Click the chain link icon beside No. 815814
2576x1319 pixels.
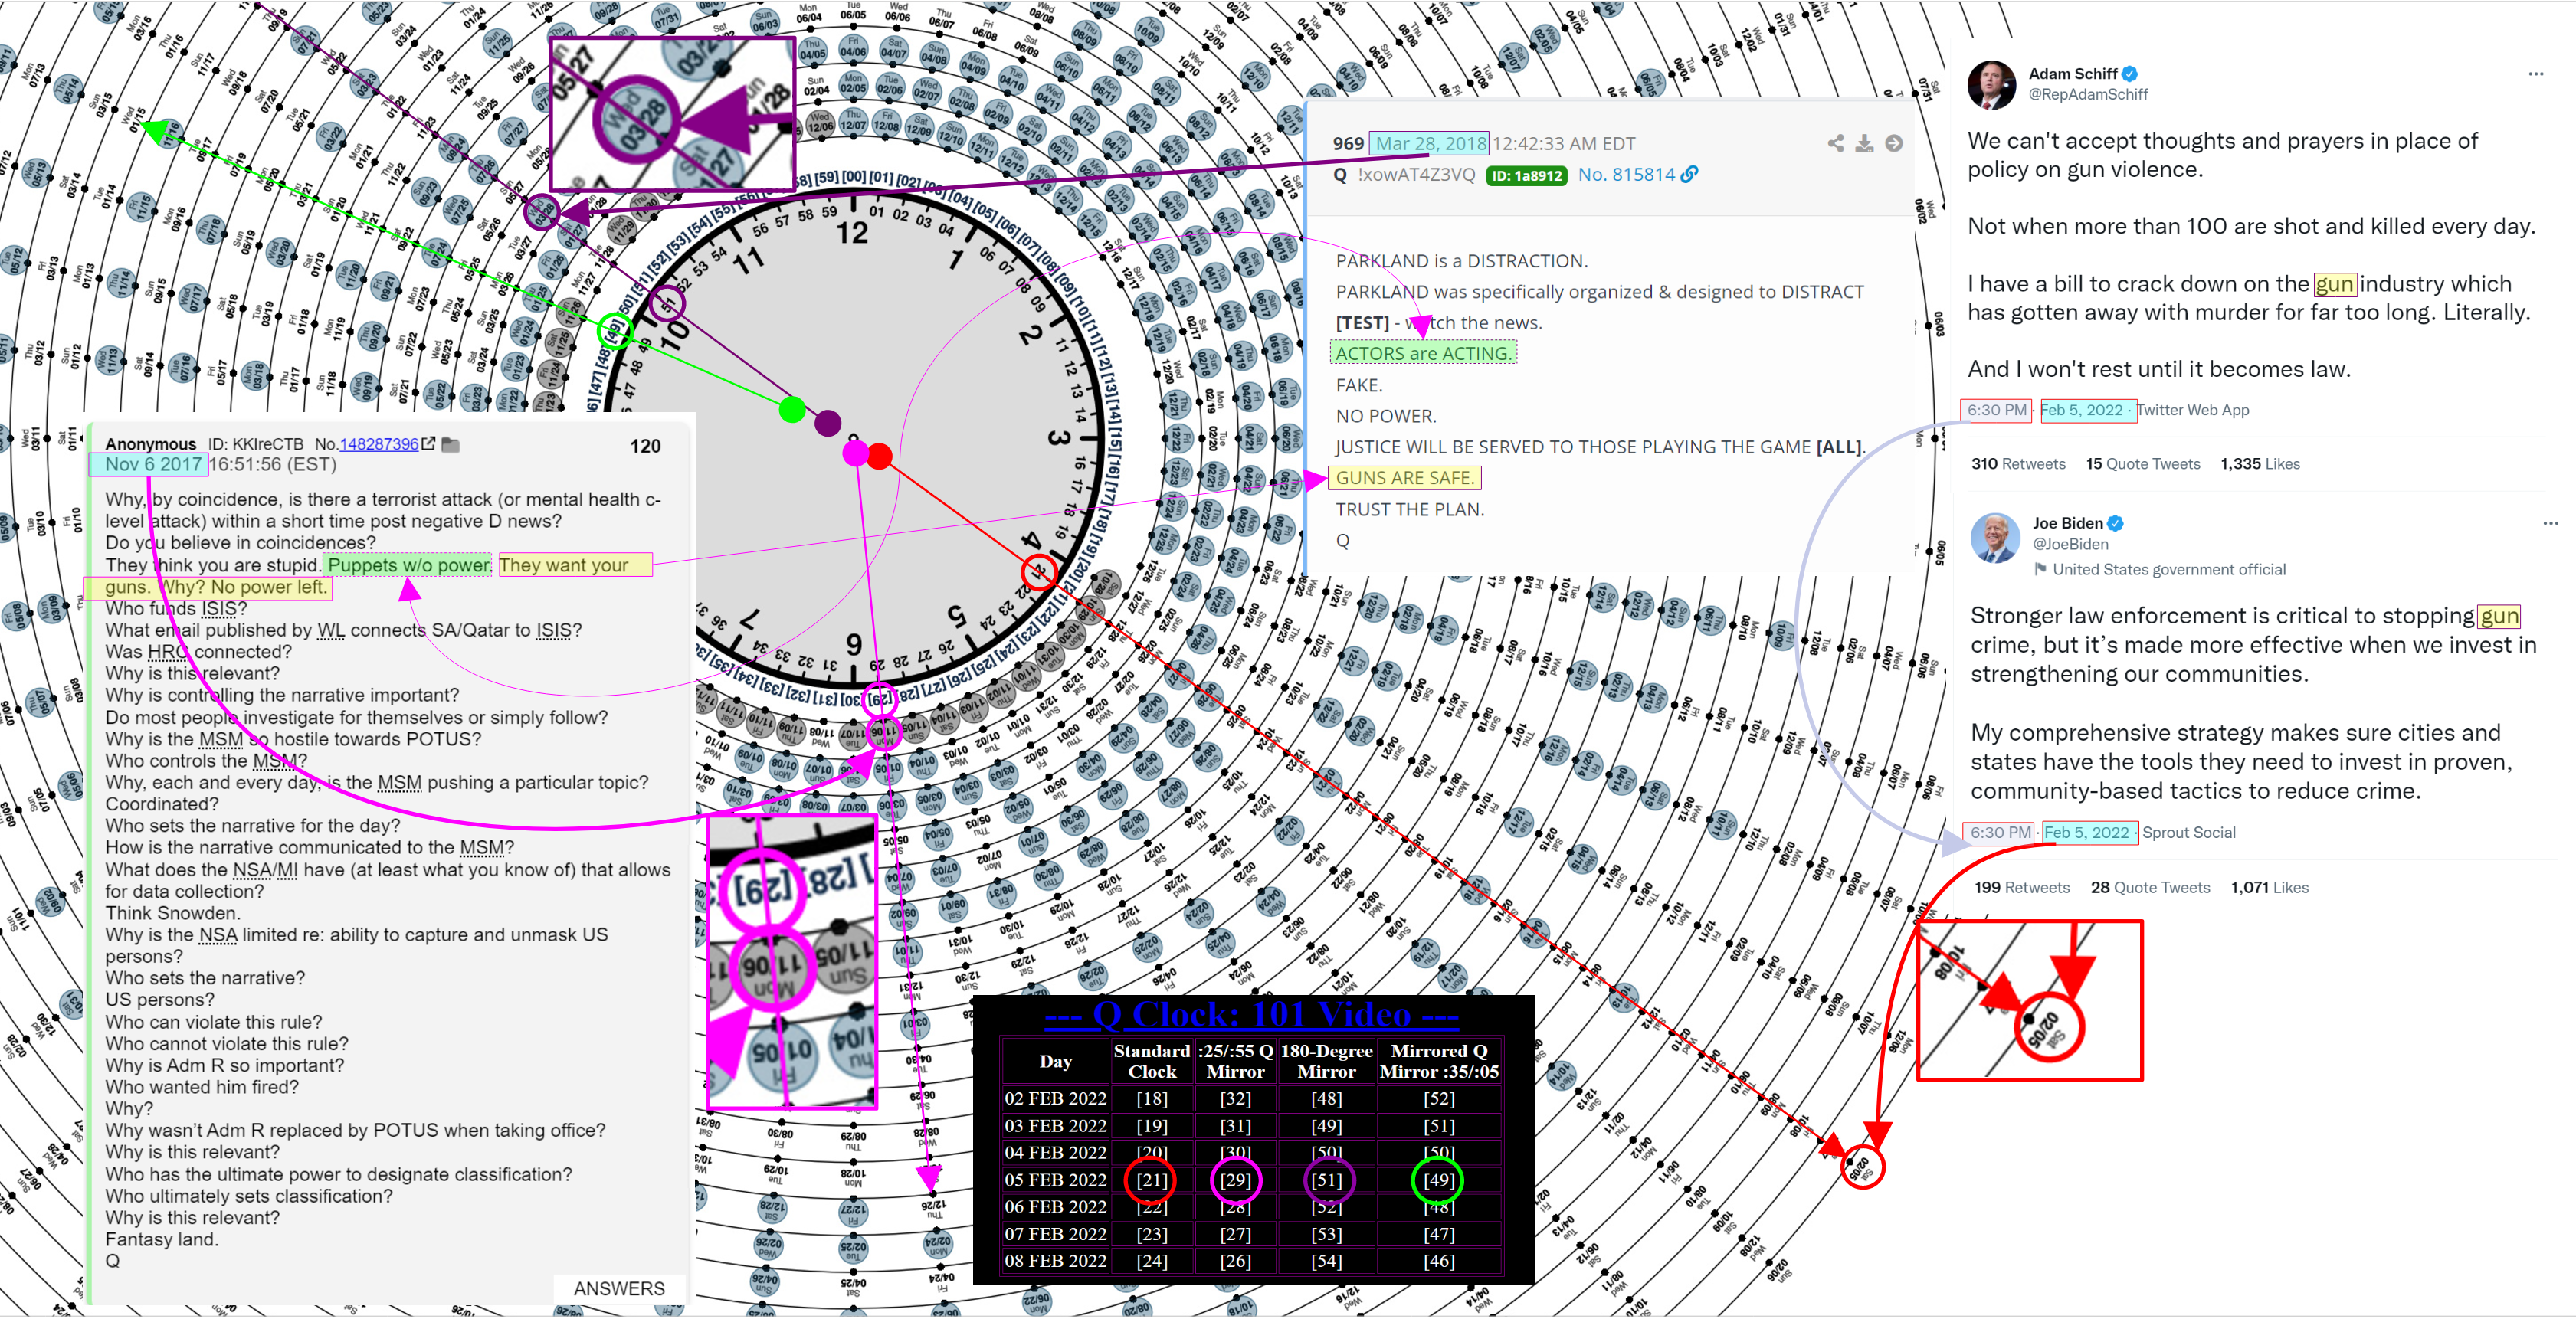[x=1689, y=174]
